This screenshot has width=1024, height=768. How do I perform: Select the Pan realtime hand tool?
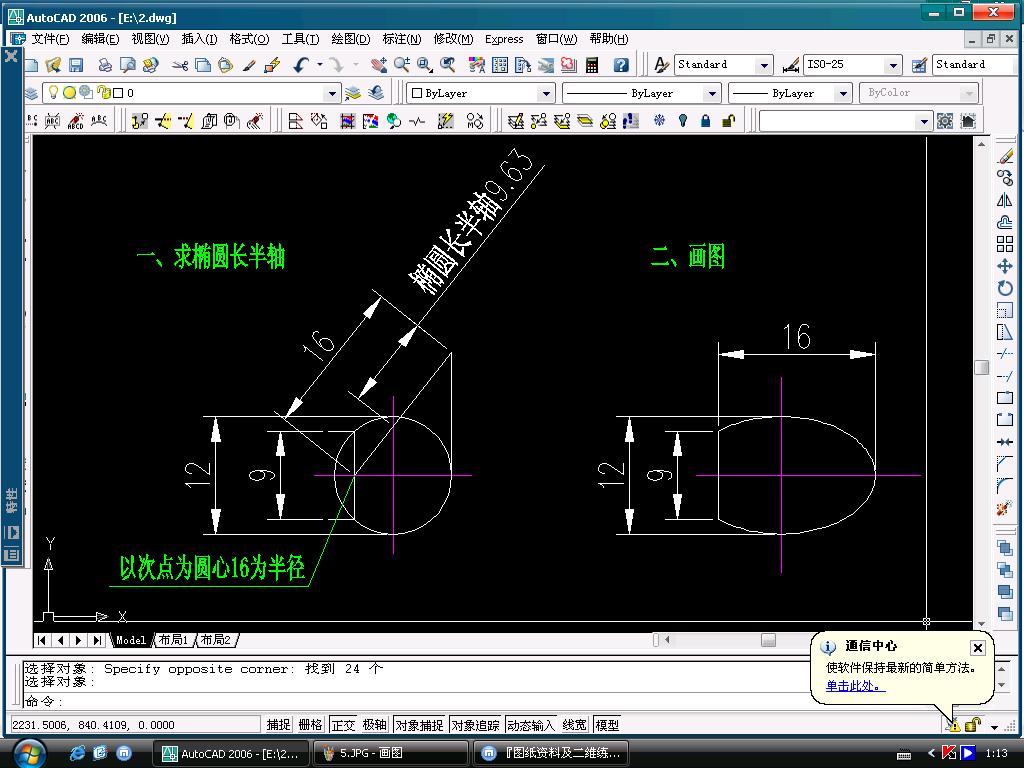coord(378,65)
